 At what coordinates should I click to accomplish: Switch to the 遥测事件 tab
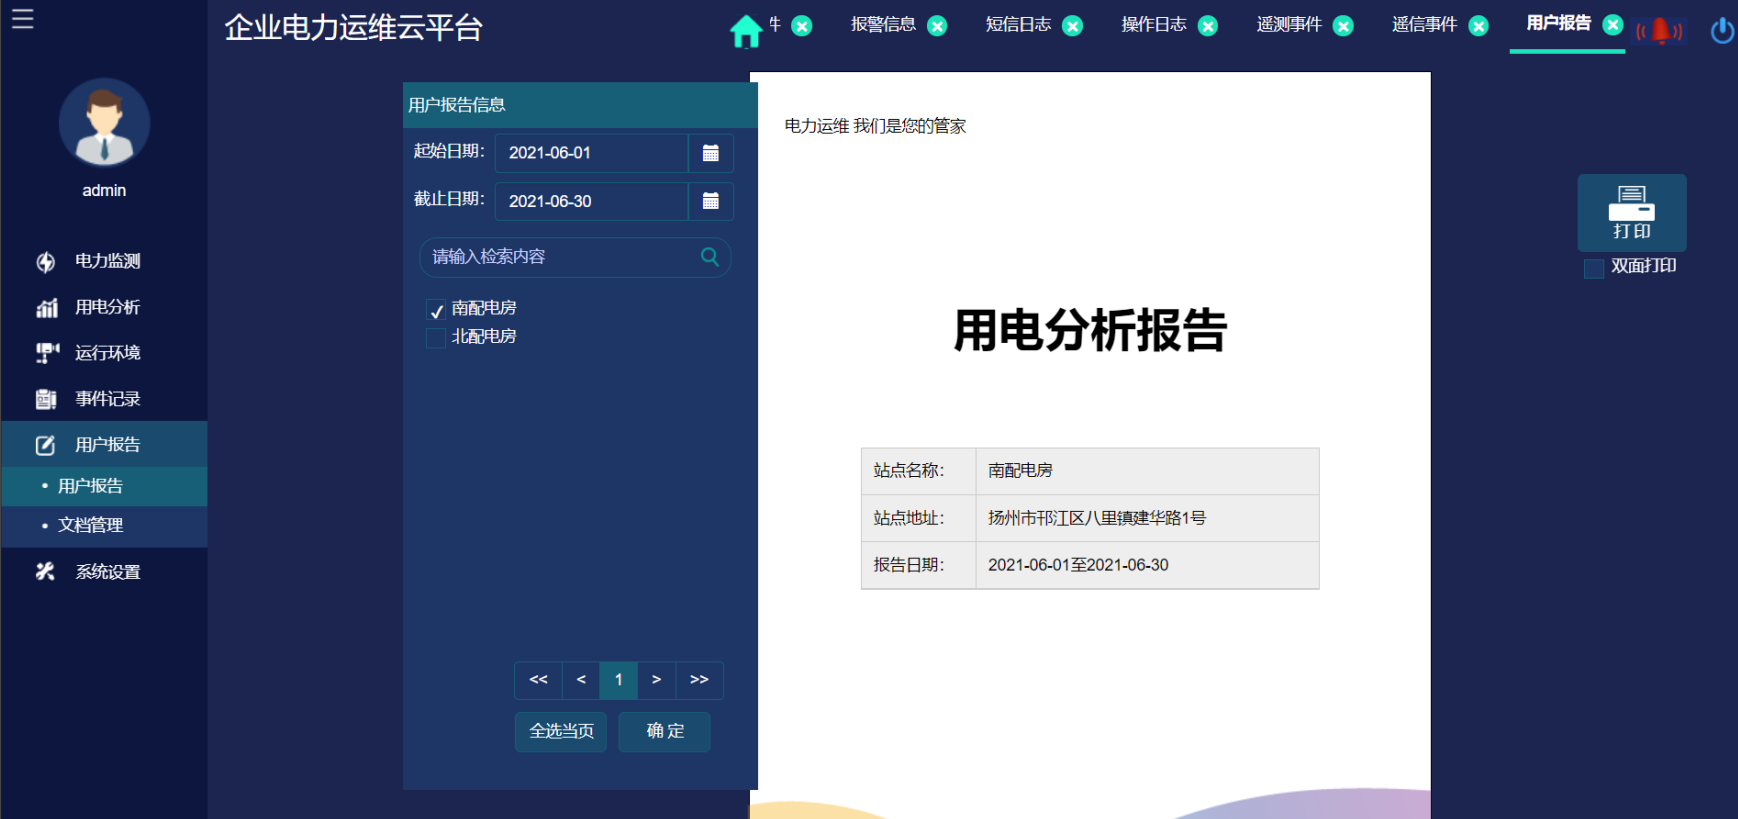1289,25
